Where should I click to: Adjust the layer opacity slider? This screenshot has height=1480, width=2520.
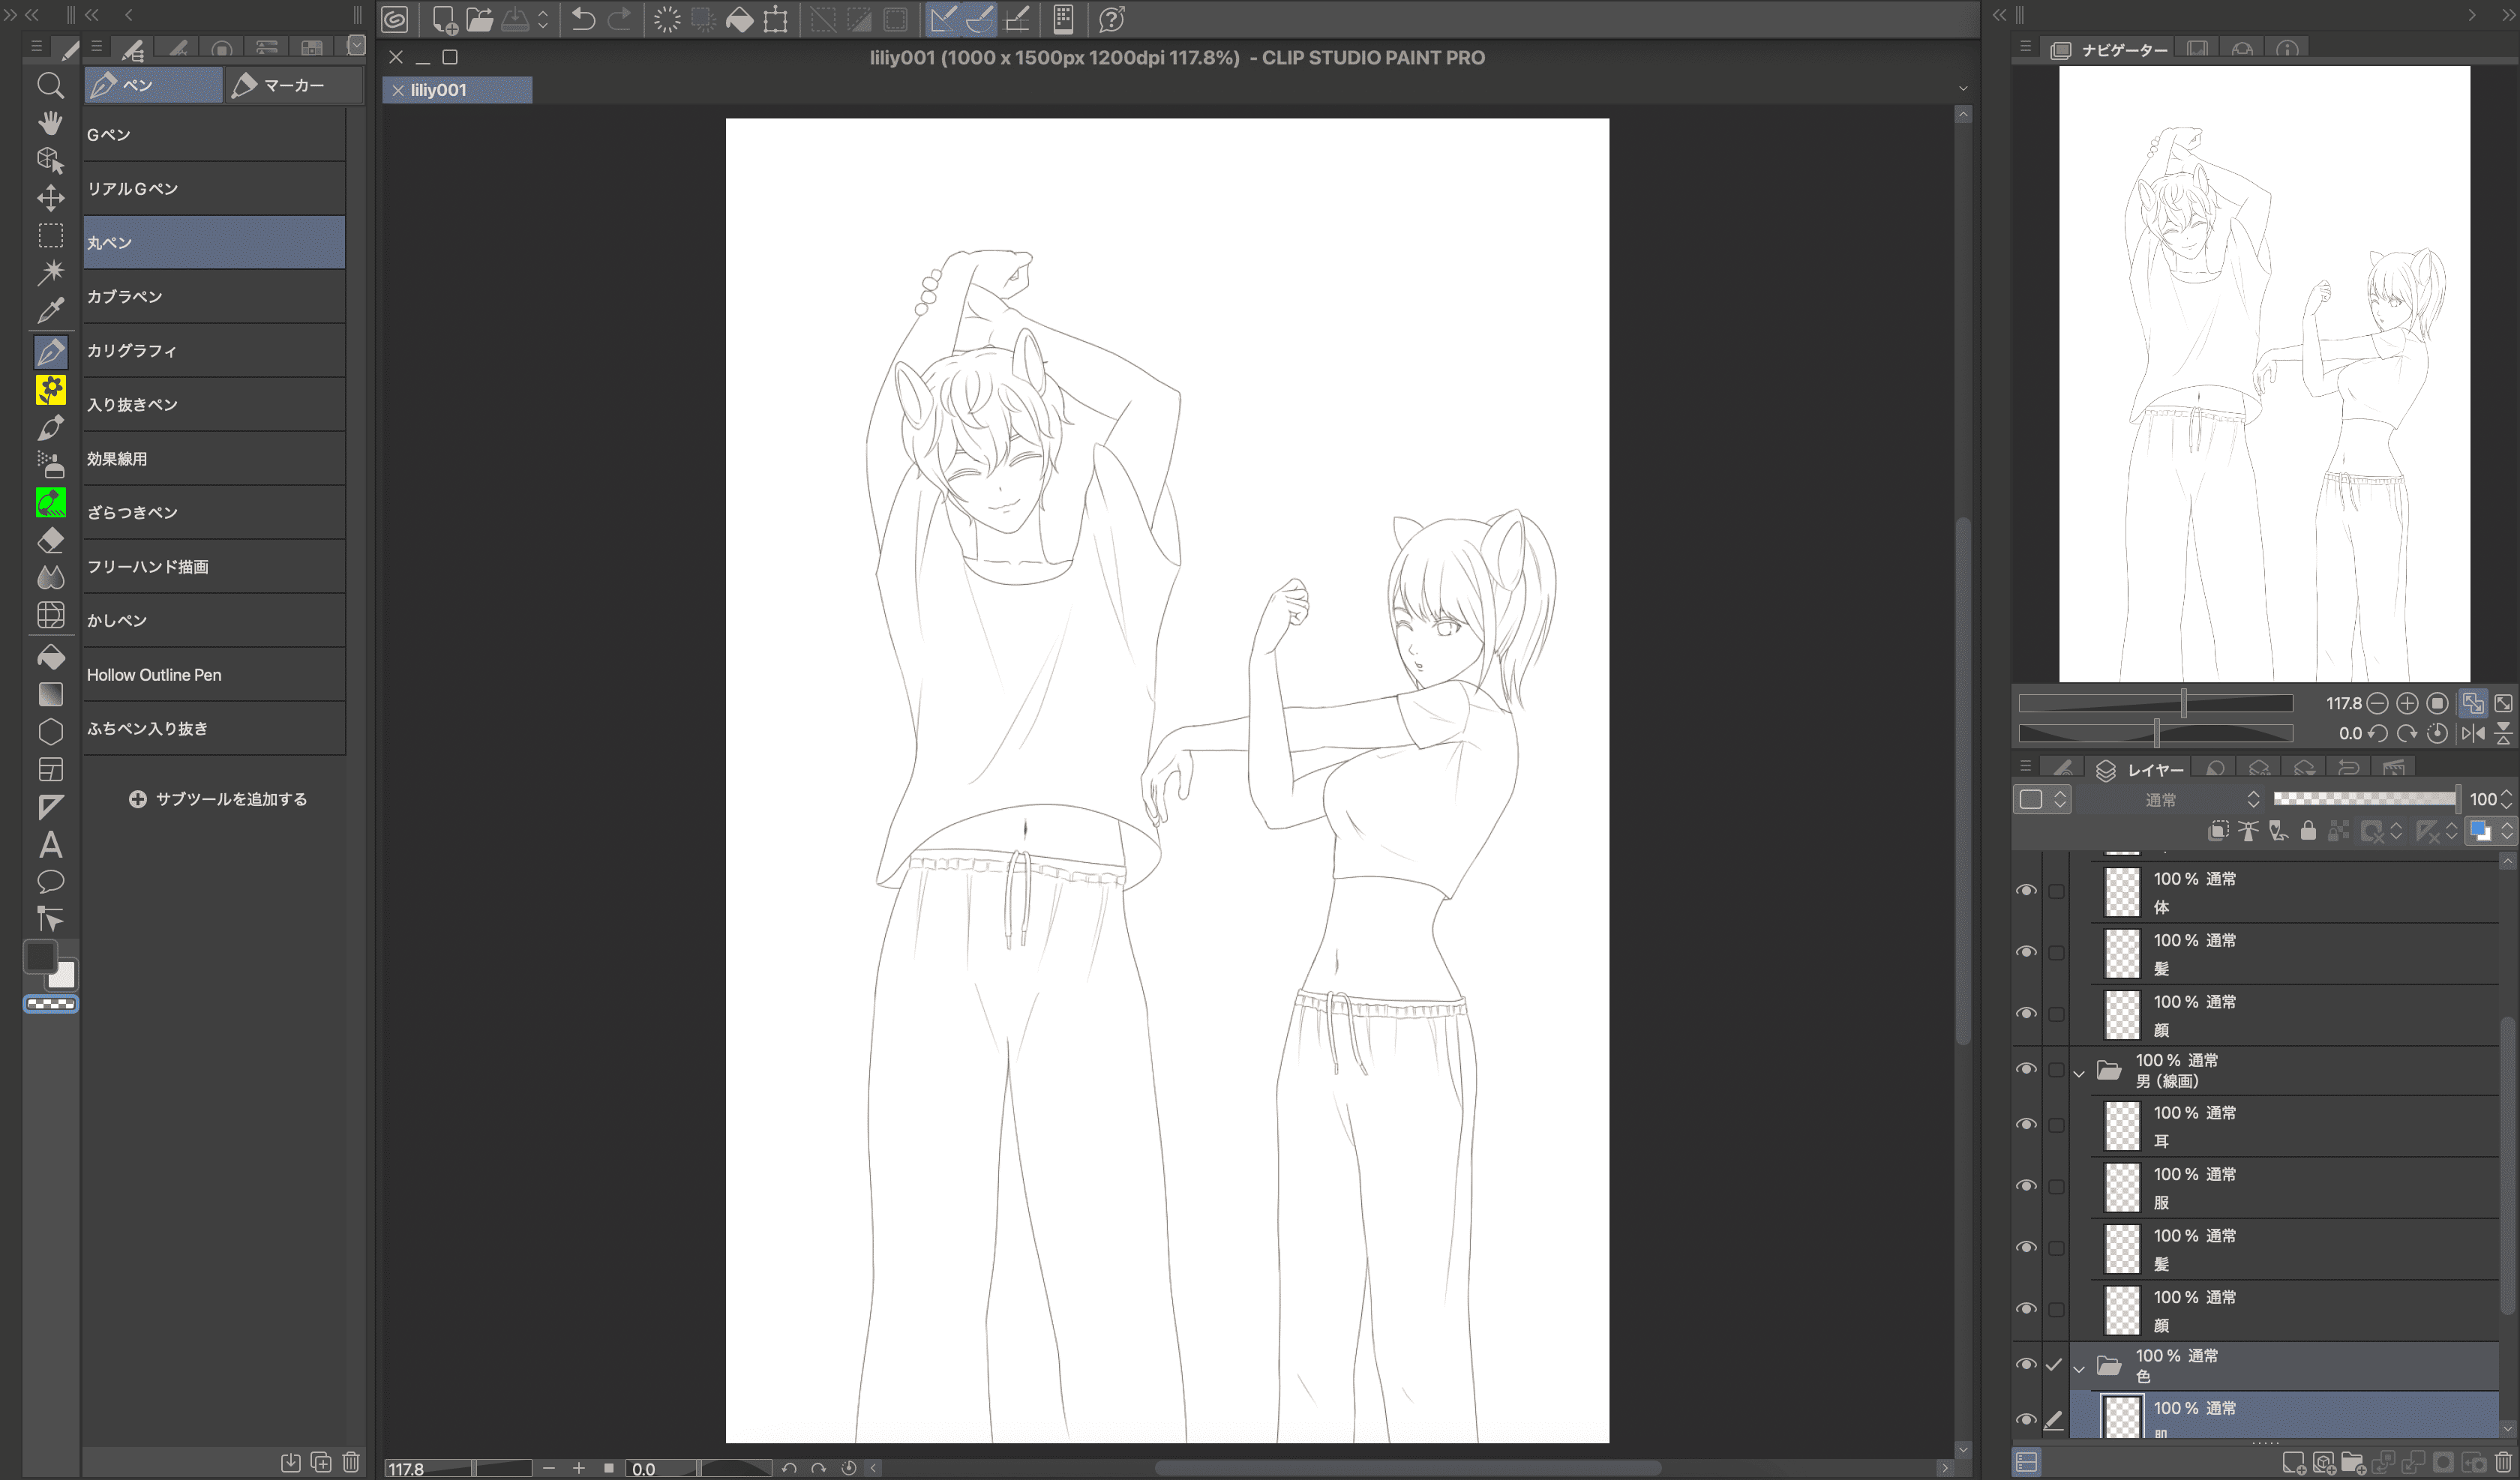pyautogui.click(x=2364, y=798)
